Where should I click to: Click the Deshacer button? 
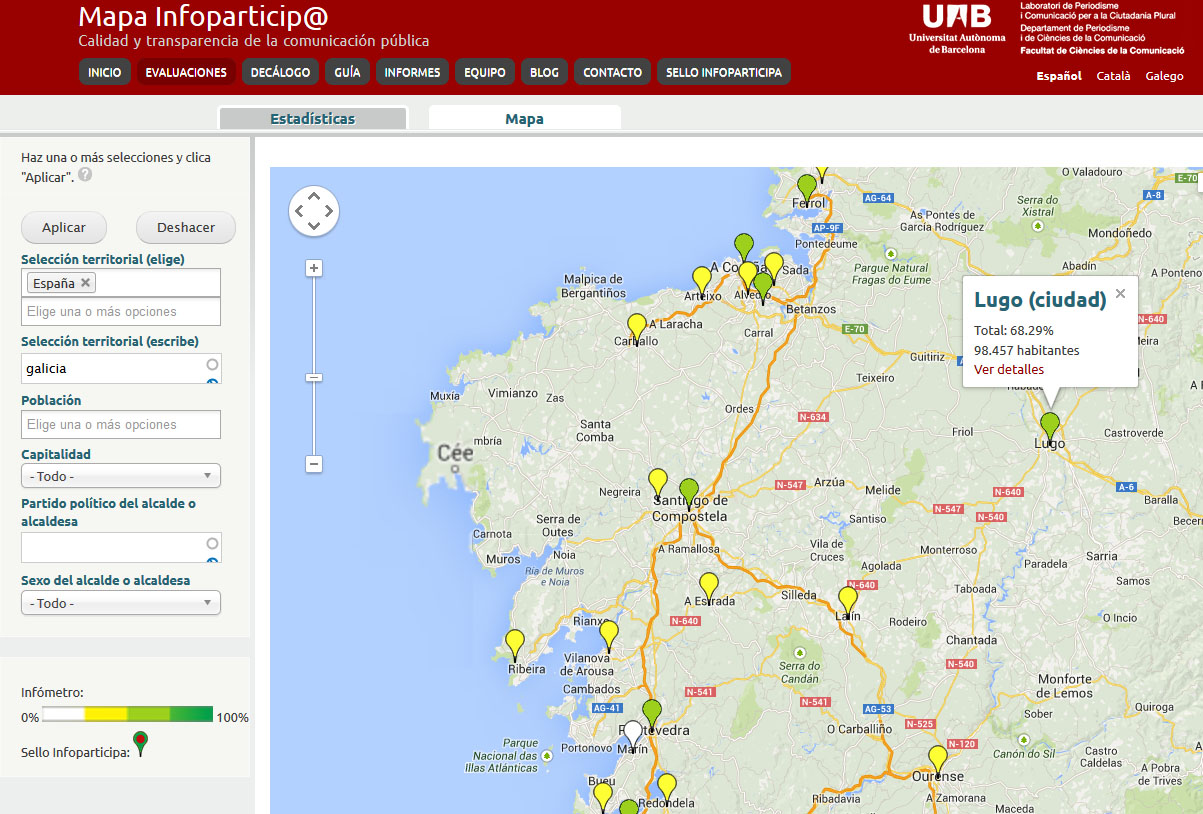coord(186,227)
